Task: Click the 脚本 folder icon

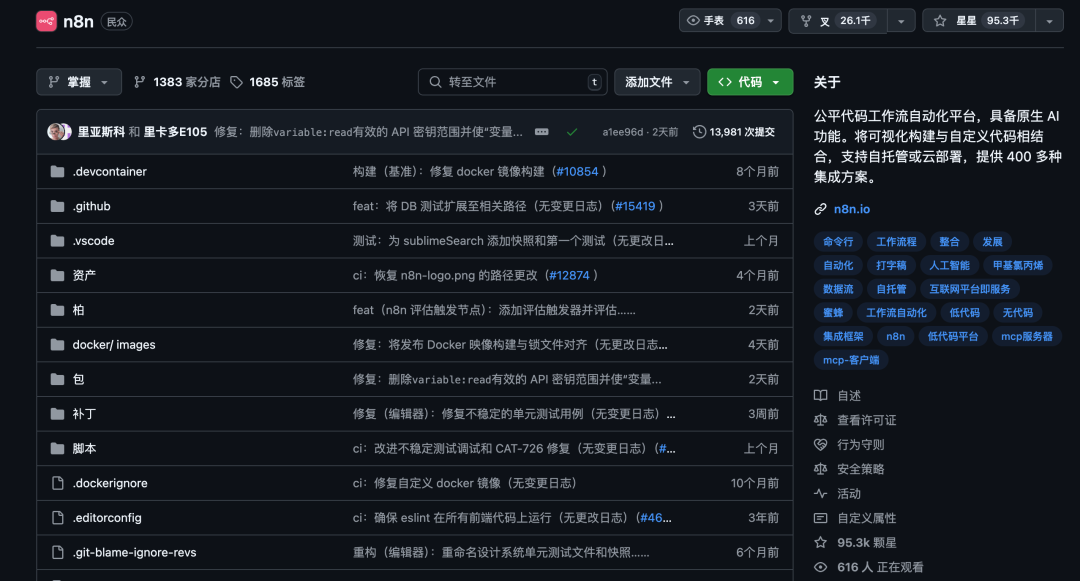Action: pyautogui.click(x=58, y=449)
